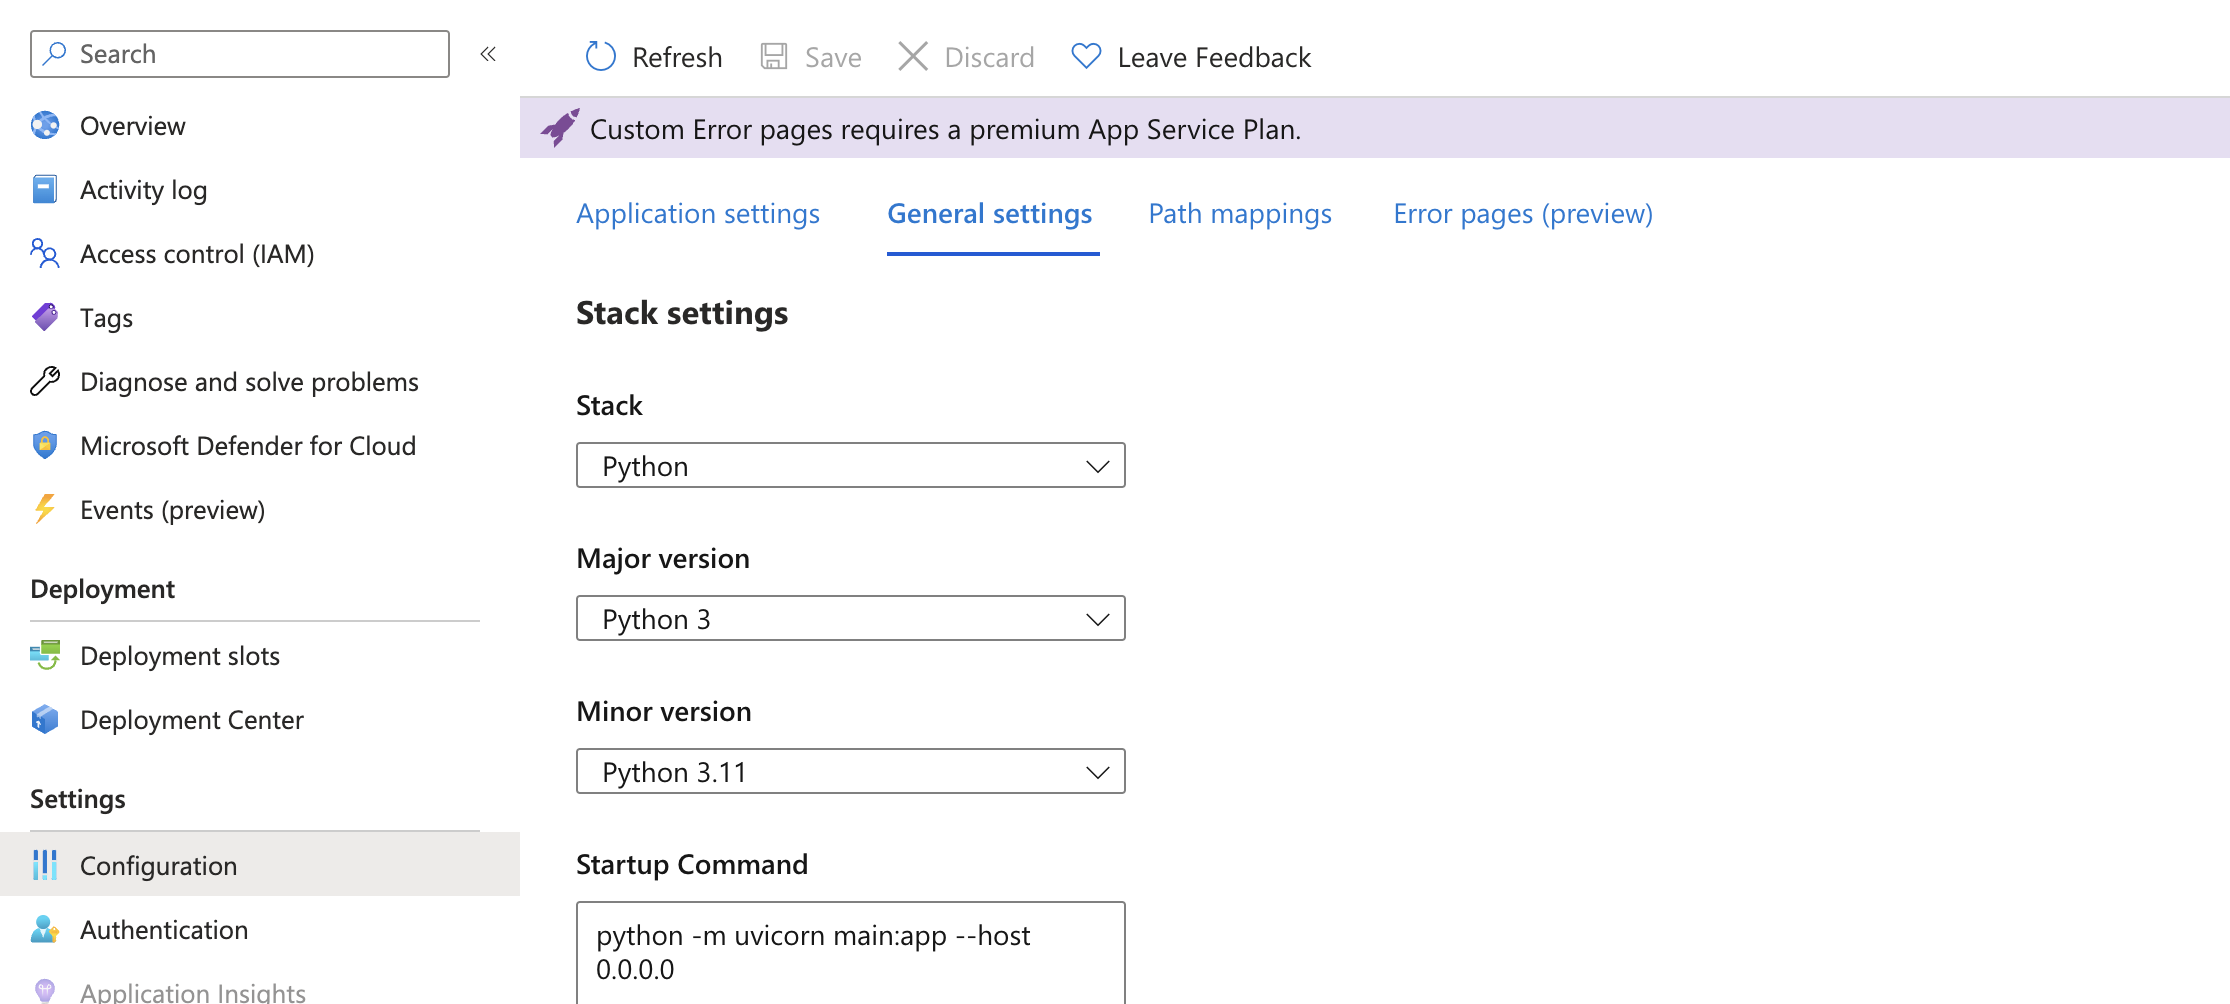Click the Overview globe icon
This screenshot has height=1004, width=2230.
[x=45, y=125]
